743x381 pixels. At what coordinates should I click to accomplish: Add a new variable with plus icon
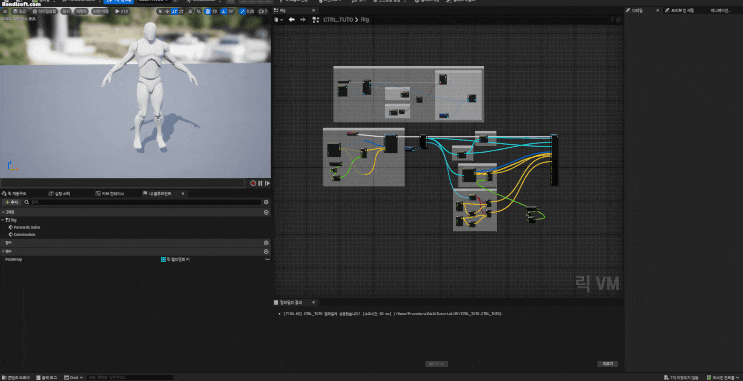click(x=266, y=252)
